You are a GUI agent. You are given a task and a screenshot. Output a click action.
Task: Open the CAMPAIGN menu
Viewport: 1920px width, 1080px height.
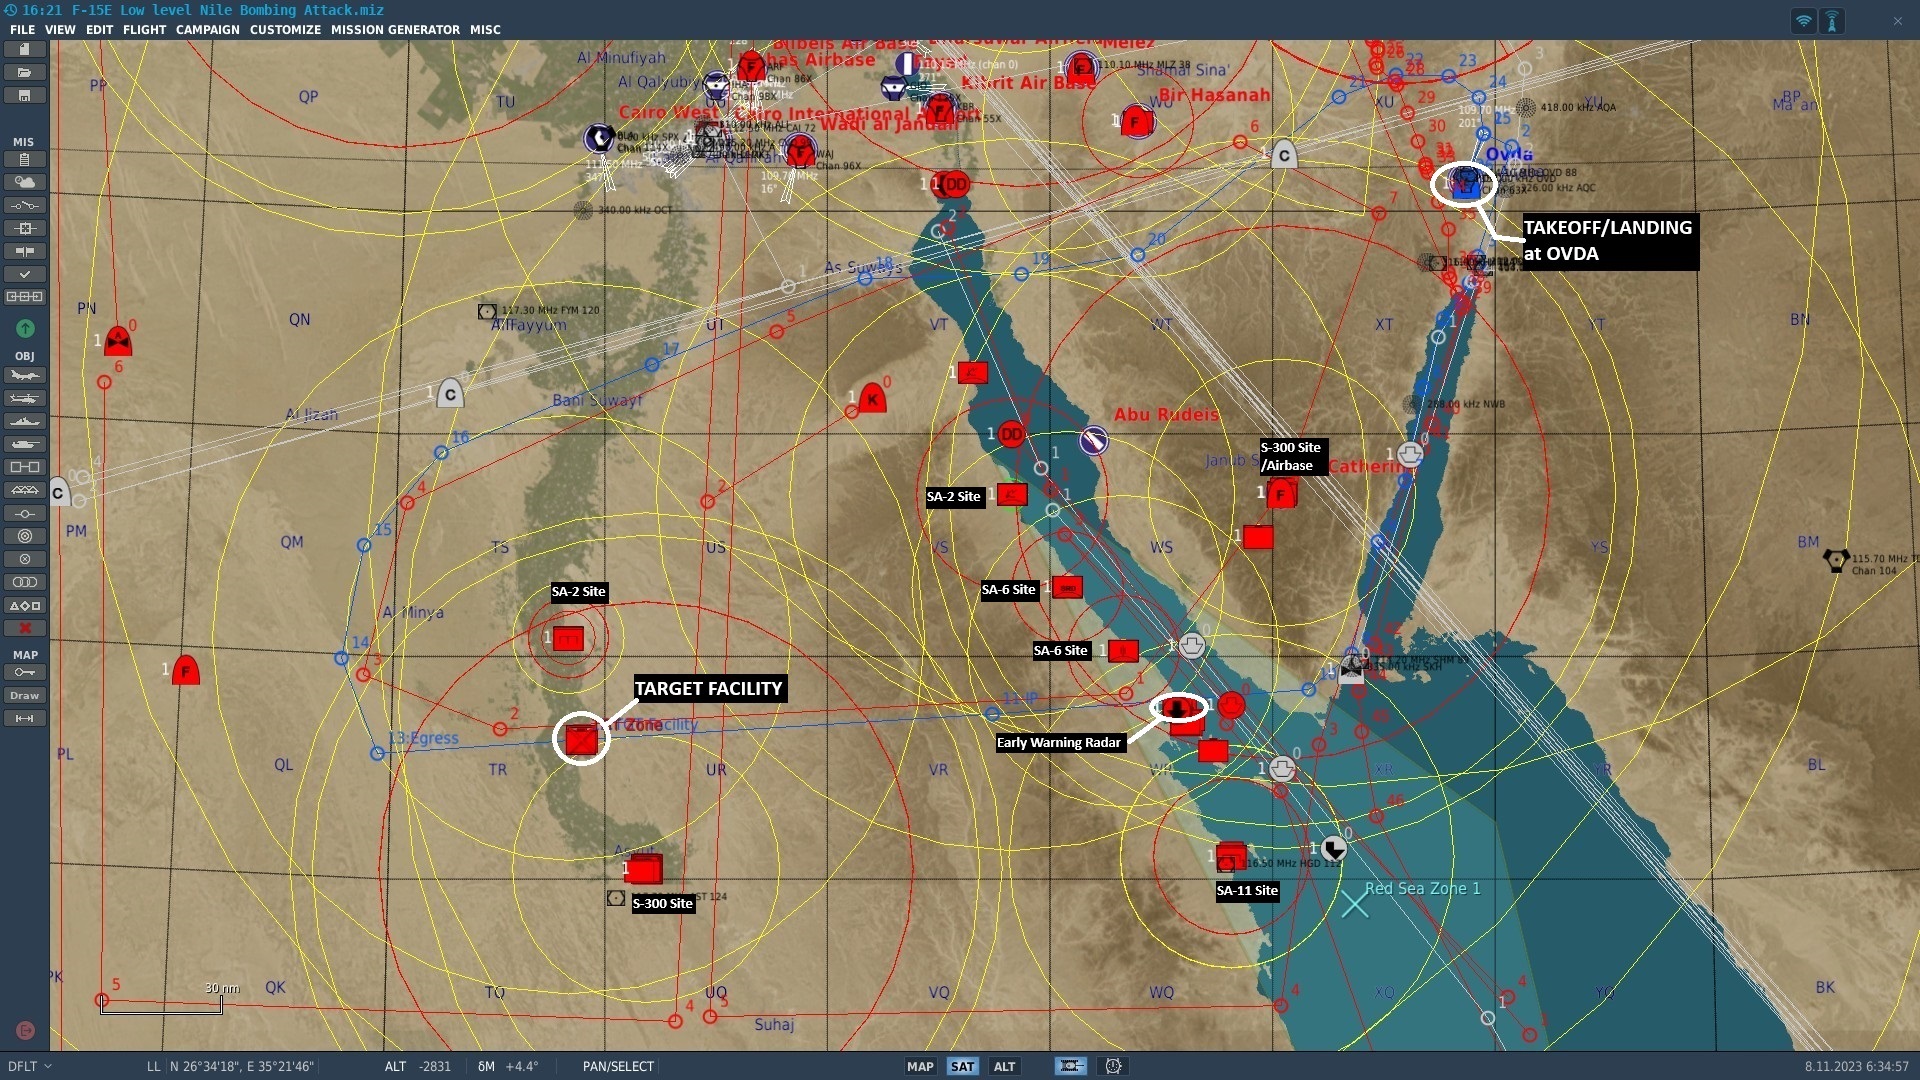click(x=207, y=29)
